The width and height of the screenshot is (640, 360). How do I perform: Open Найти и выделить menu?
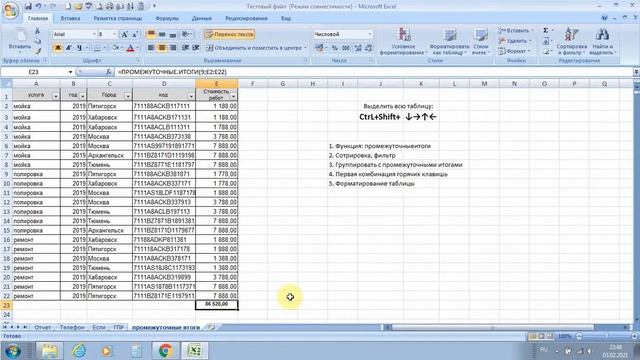602,42
